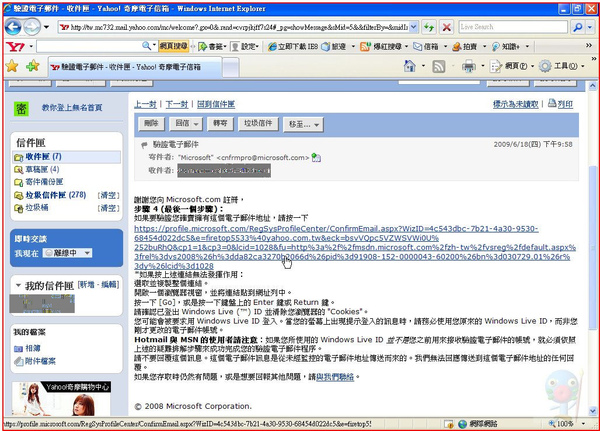Viewport: 600px width, 431px height.
Task: Open the Favorites star icon
Action: [x=13, y=66]
